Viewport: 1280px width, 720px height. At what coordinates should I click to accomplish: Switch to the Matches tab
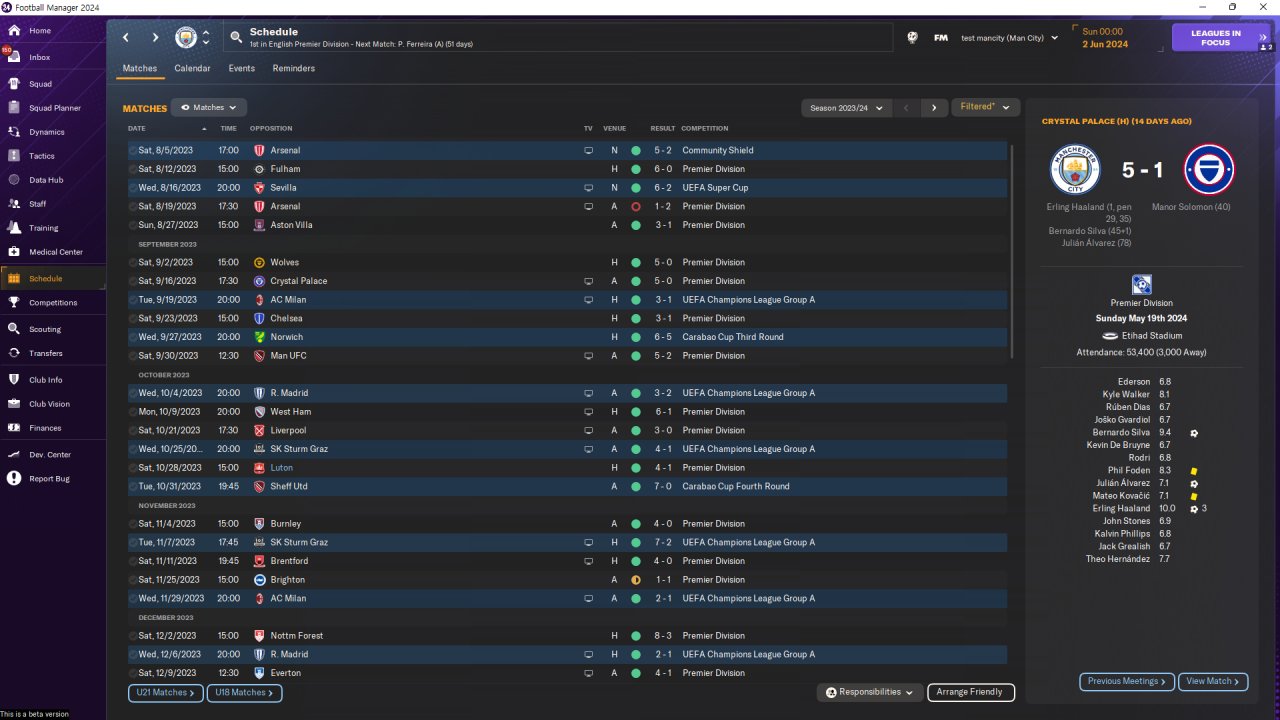coord(140,69)
